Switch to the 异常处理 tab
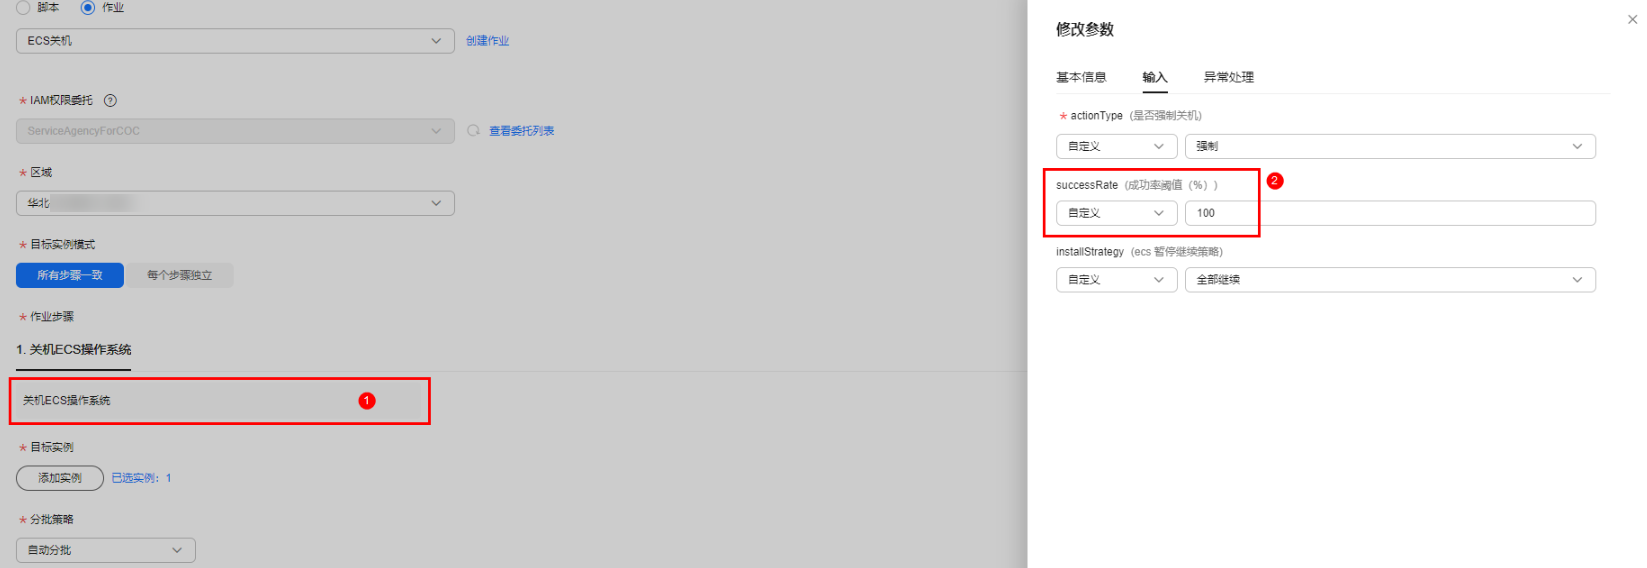The width and height of the screenshot is (1647, 568). coord(1229,77)
